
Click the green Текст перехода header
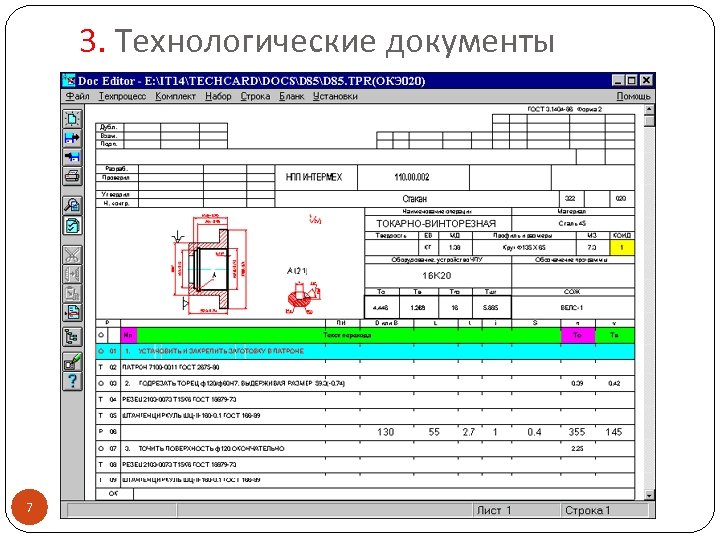pyautogui.click(x=348, y=335)
